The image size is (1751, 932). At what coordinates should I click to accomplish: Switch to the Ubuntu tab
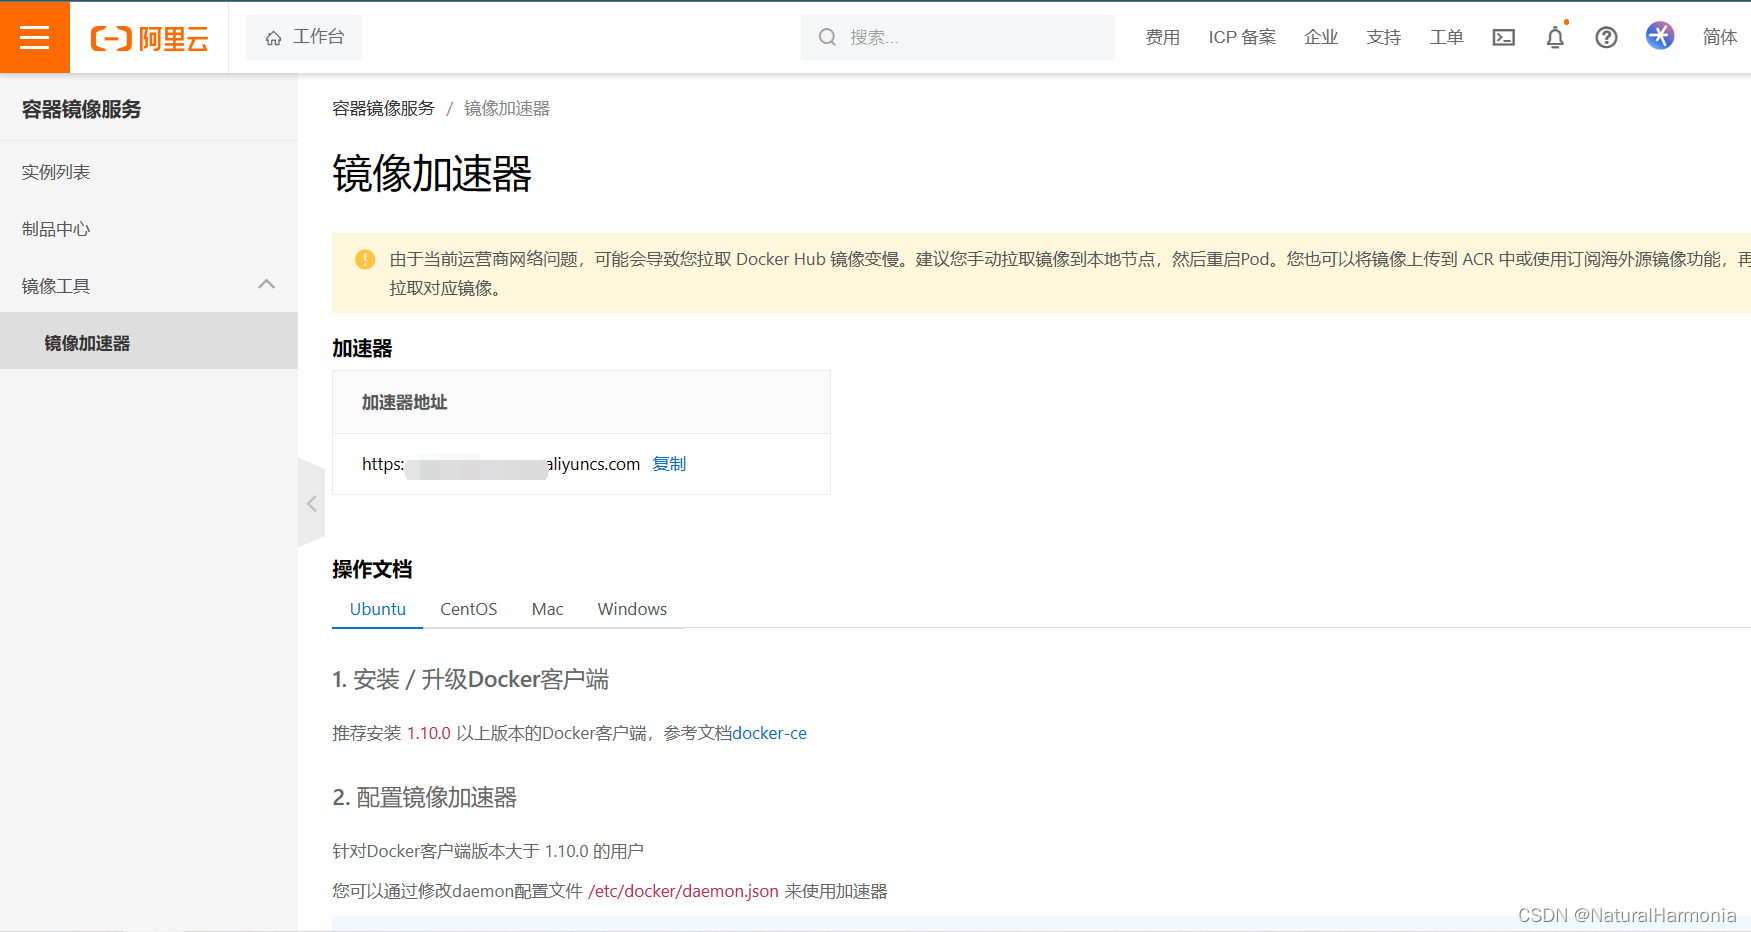(x=378, y=609)
